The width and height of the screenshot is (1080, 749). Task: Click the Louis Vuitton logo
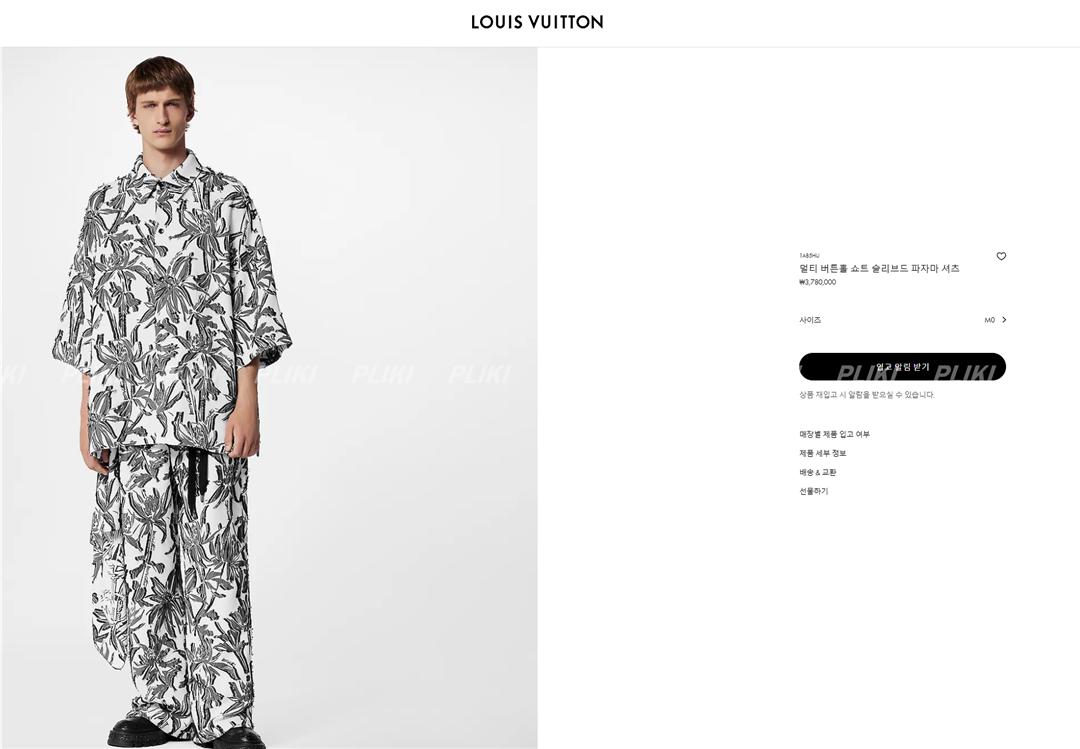pos(537,22)
